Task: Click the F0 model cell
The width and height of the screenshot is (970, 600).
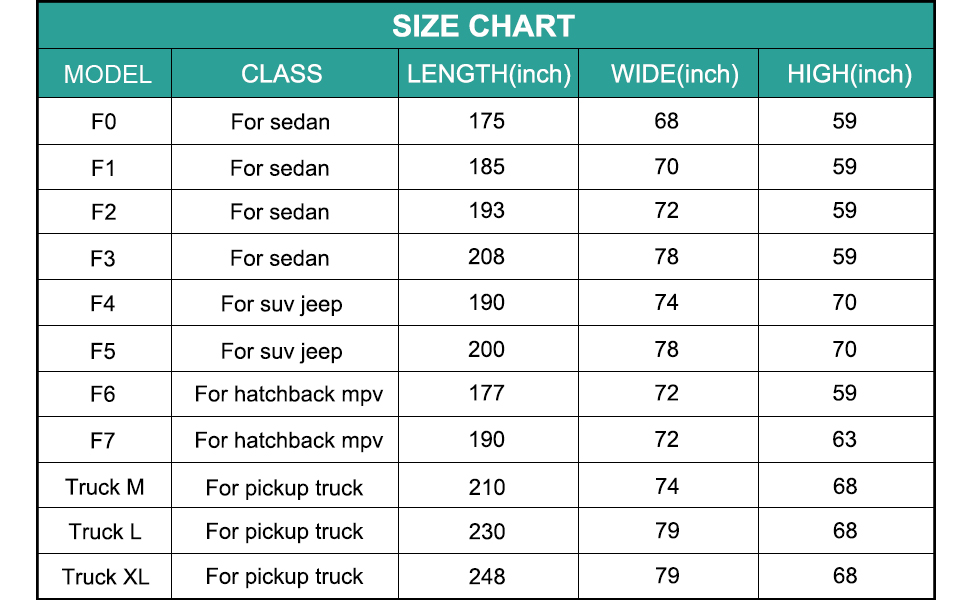Action: 104,122
